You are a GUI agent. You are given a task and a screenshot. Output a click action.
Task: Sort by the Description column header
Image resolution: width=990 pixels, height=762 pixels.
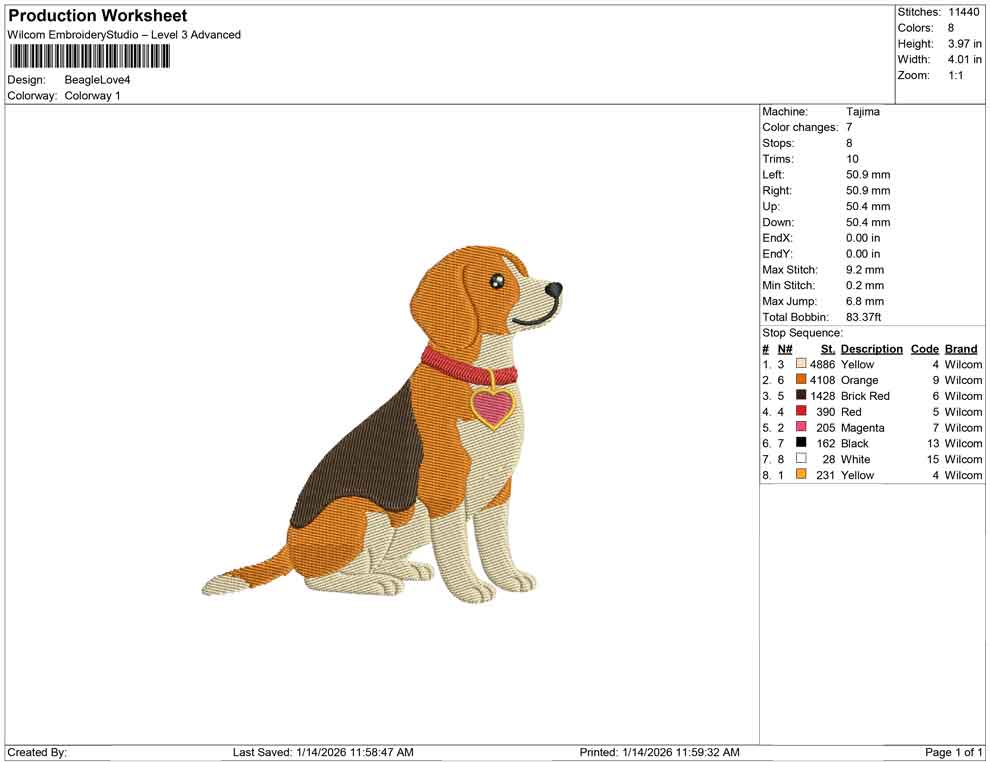coord(871,348)
